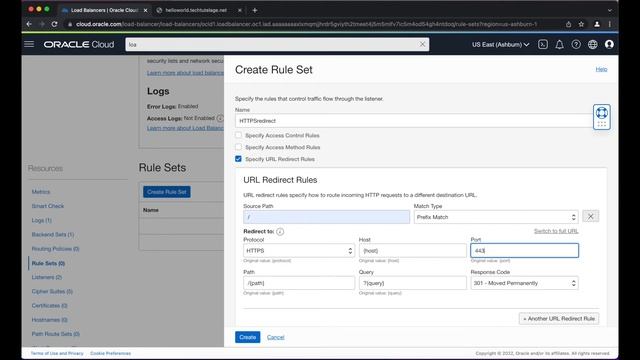640x360 pixels.
Task: Remove the URL redirect rule with X button
Action: tap(591, 216)
